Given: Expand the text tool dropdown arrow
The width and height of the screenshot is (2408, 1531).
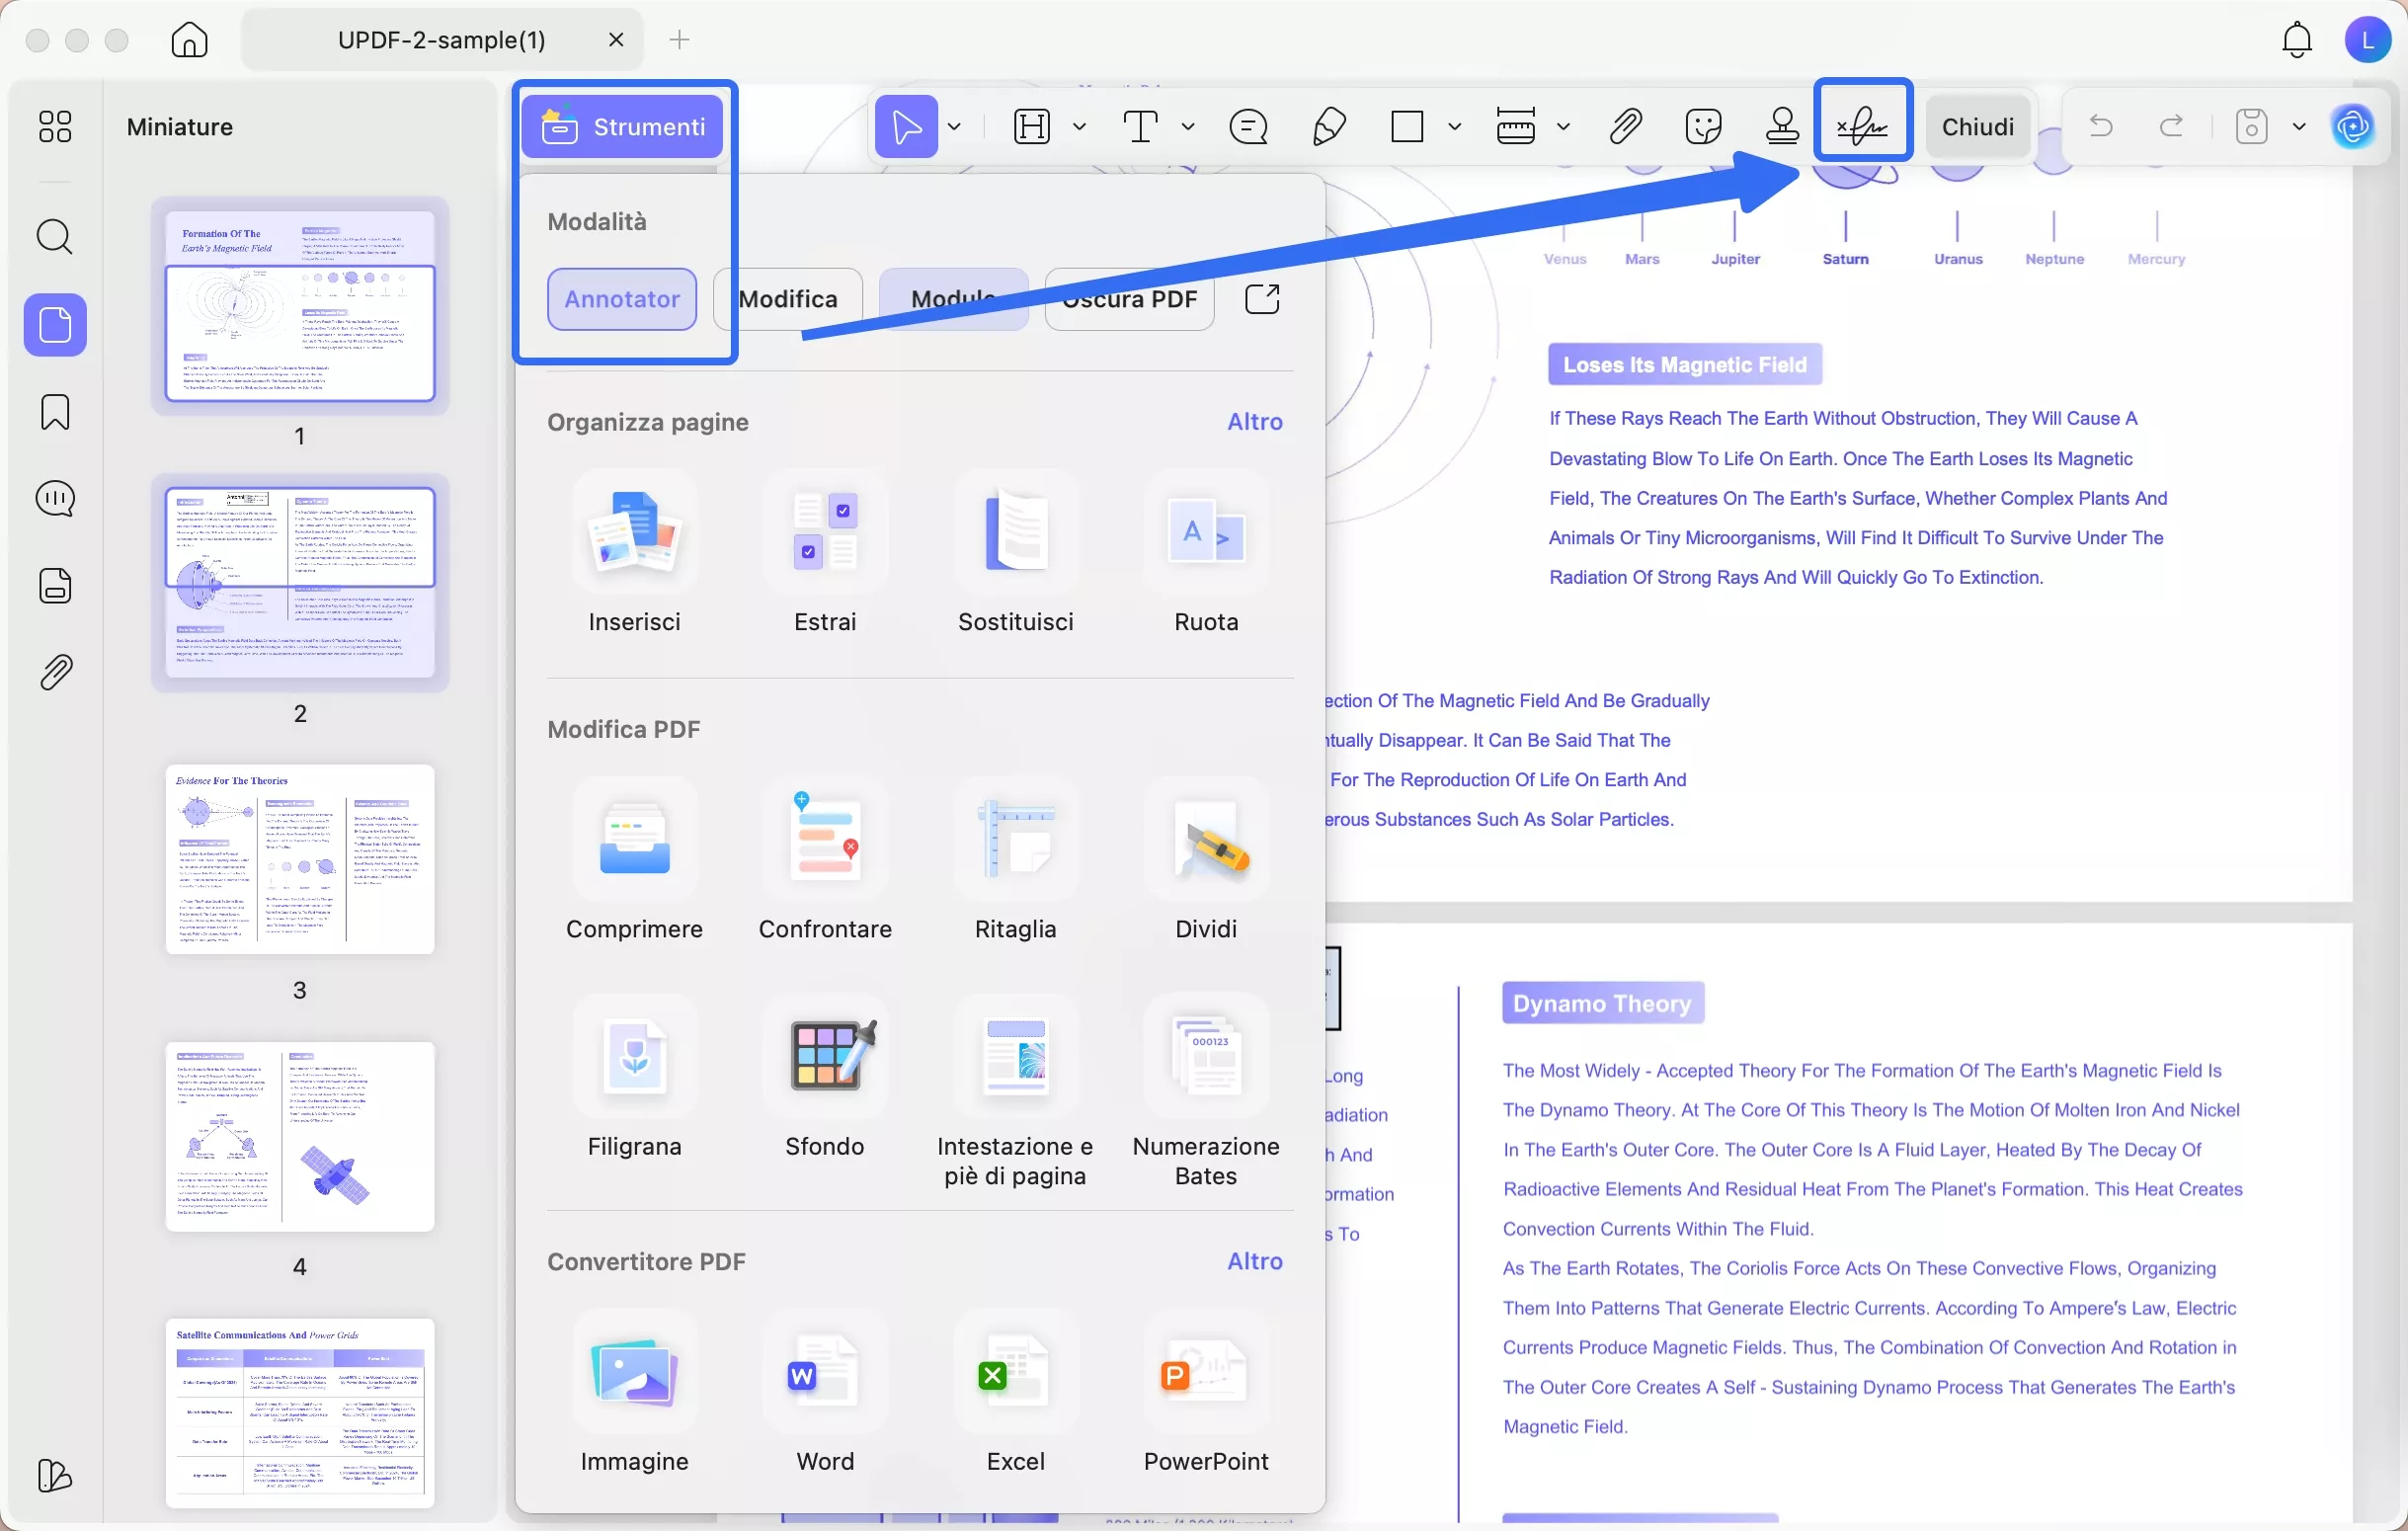Looking at the screenshot, I should (1188, 127).
